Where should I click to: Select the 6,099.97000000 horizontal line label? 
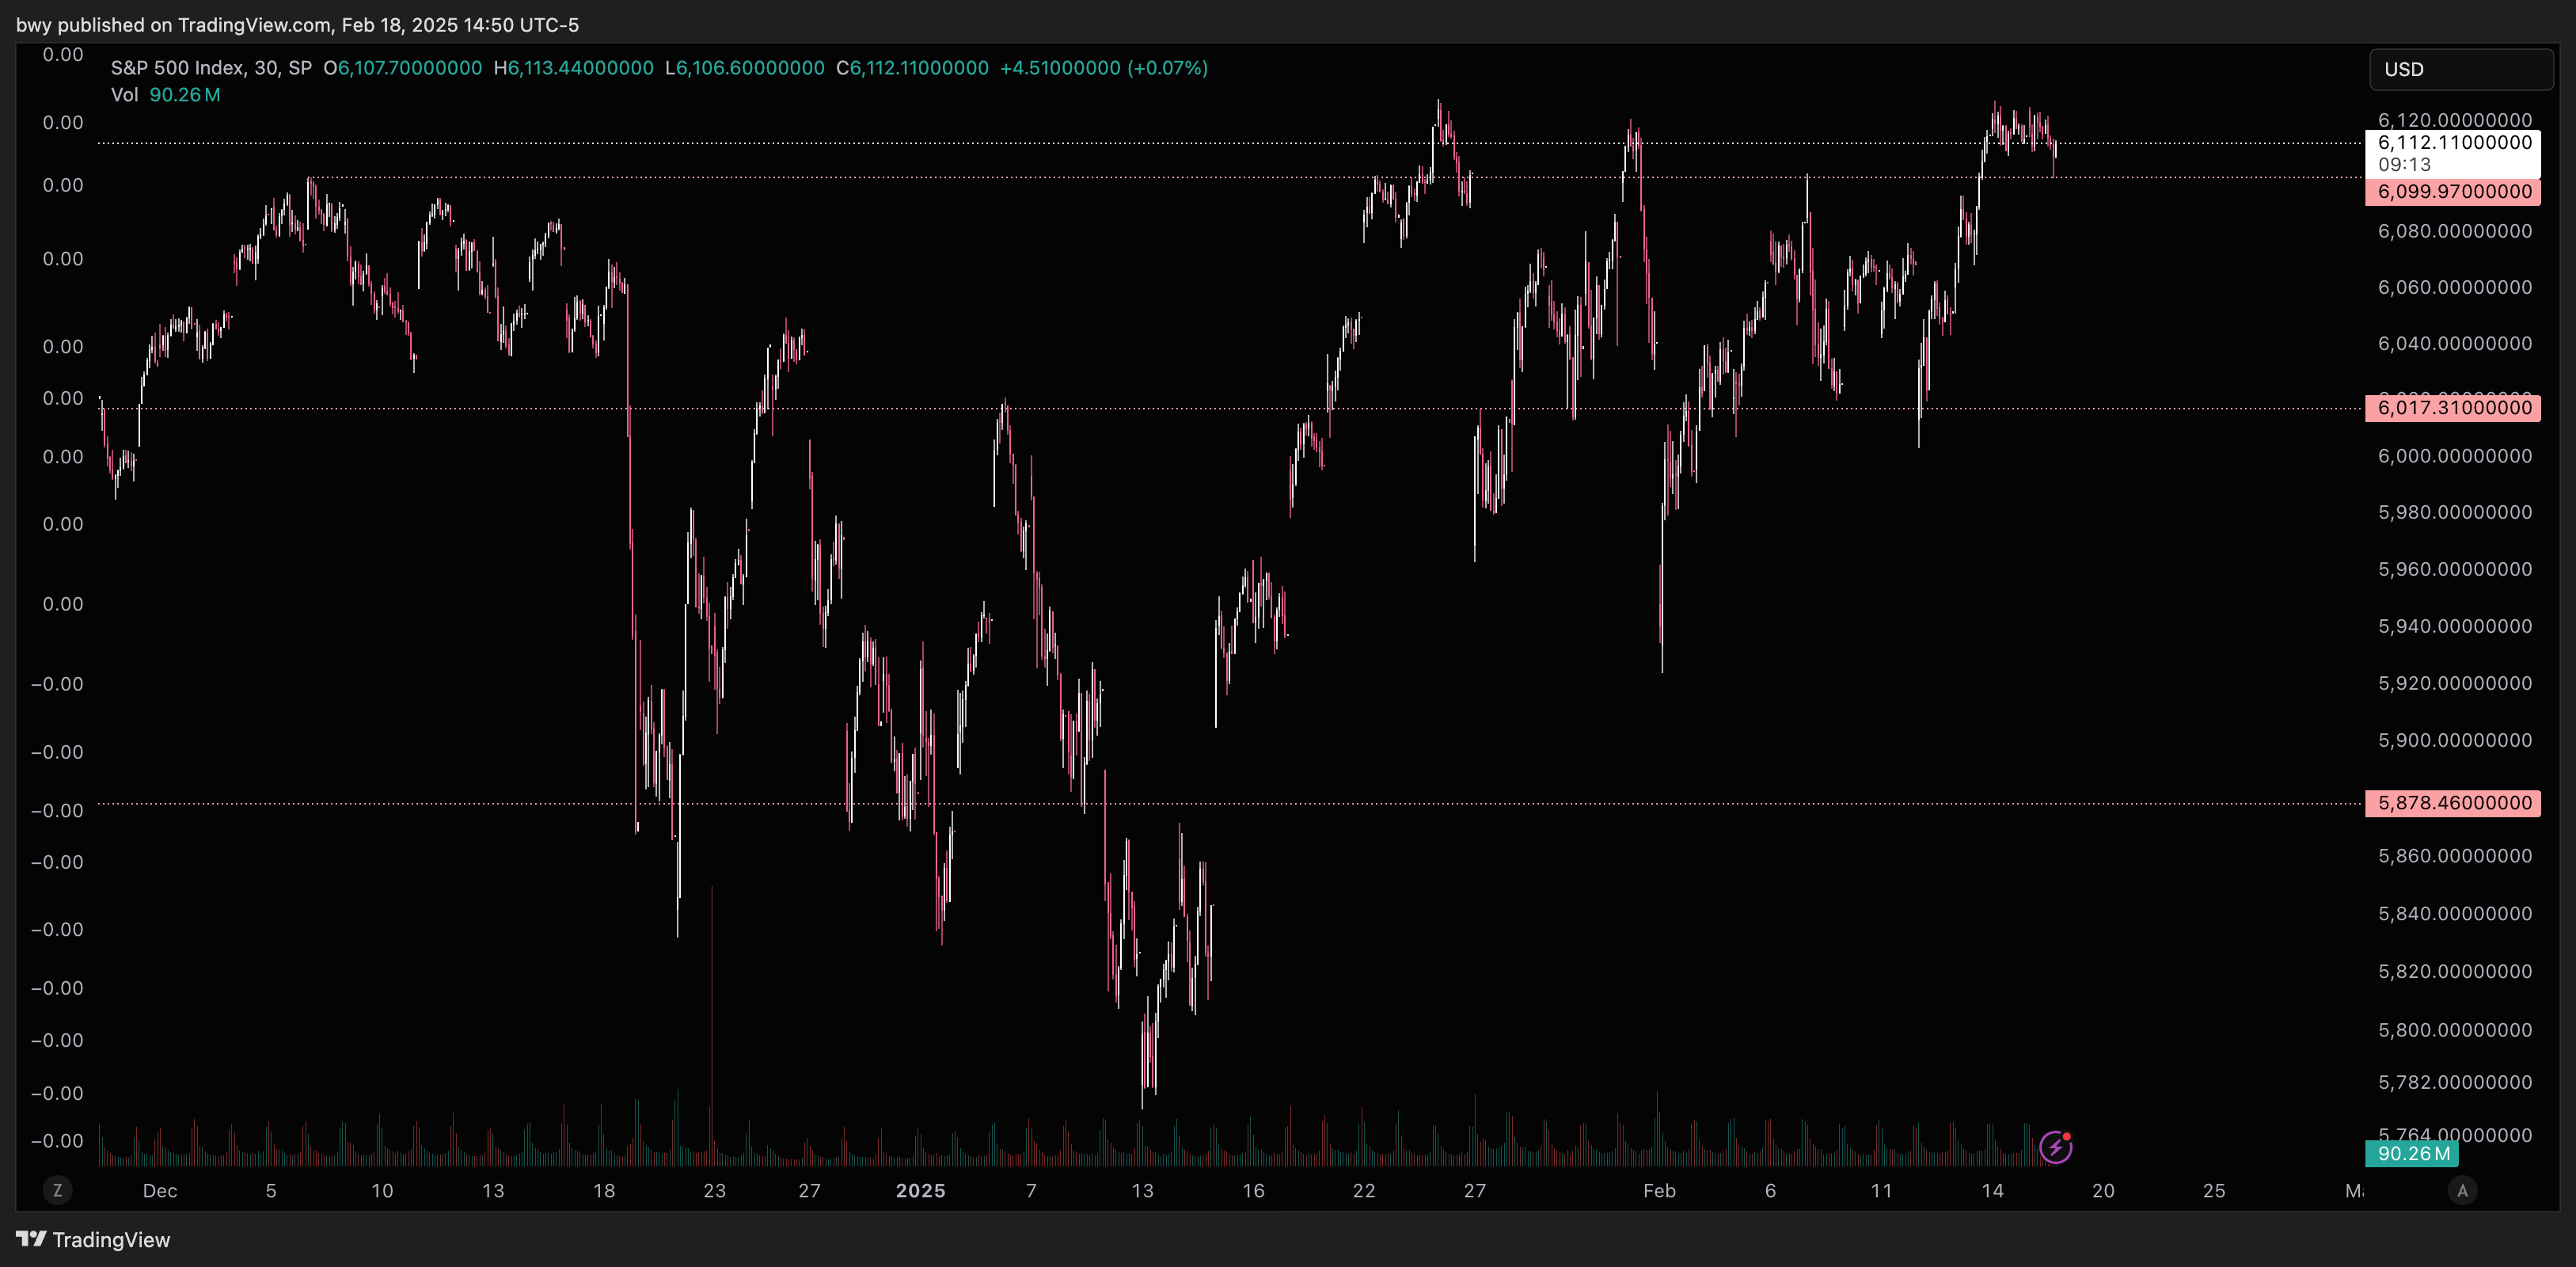click(x=2452, y=192)
